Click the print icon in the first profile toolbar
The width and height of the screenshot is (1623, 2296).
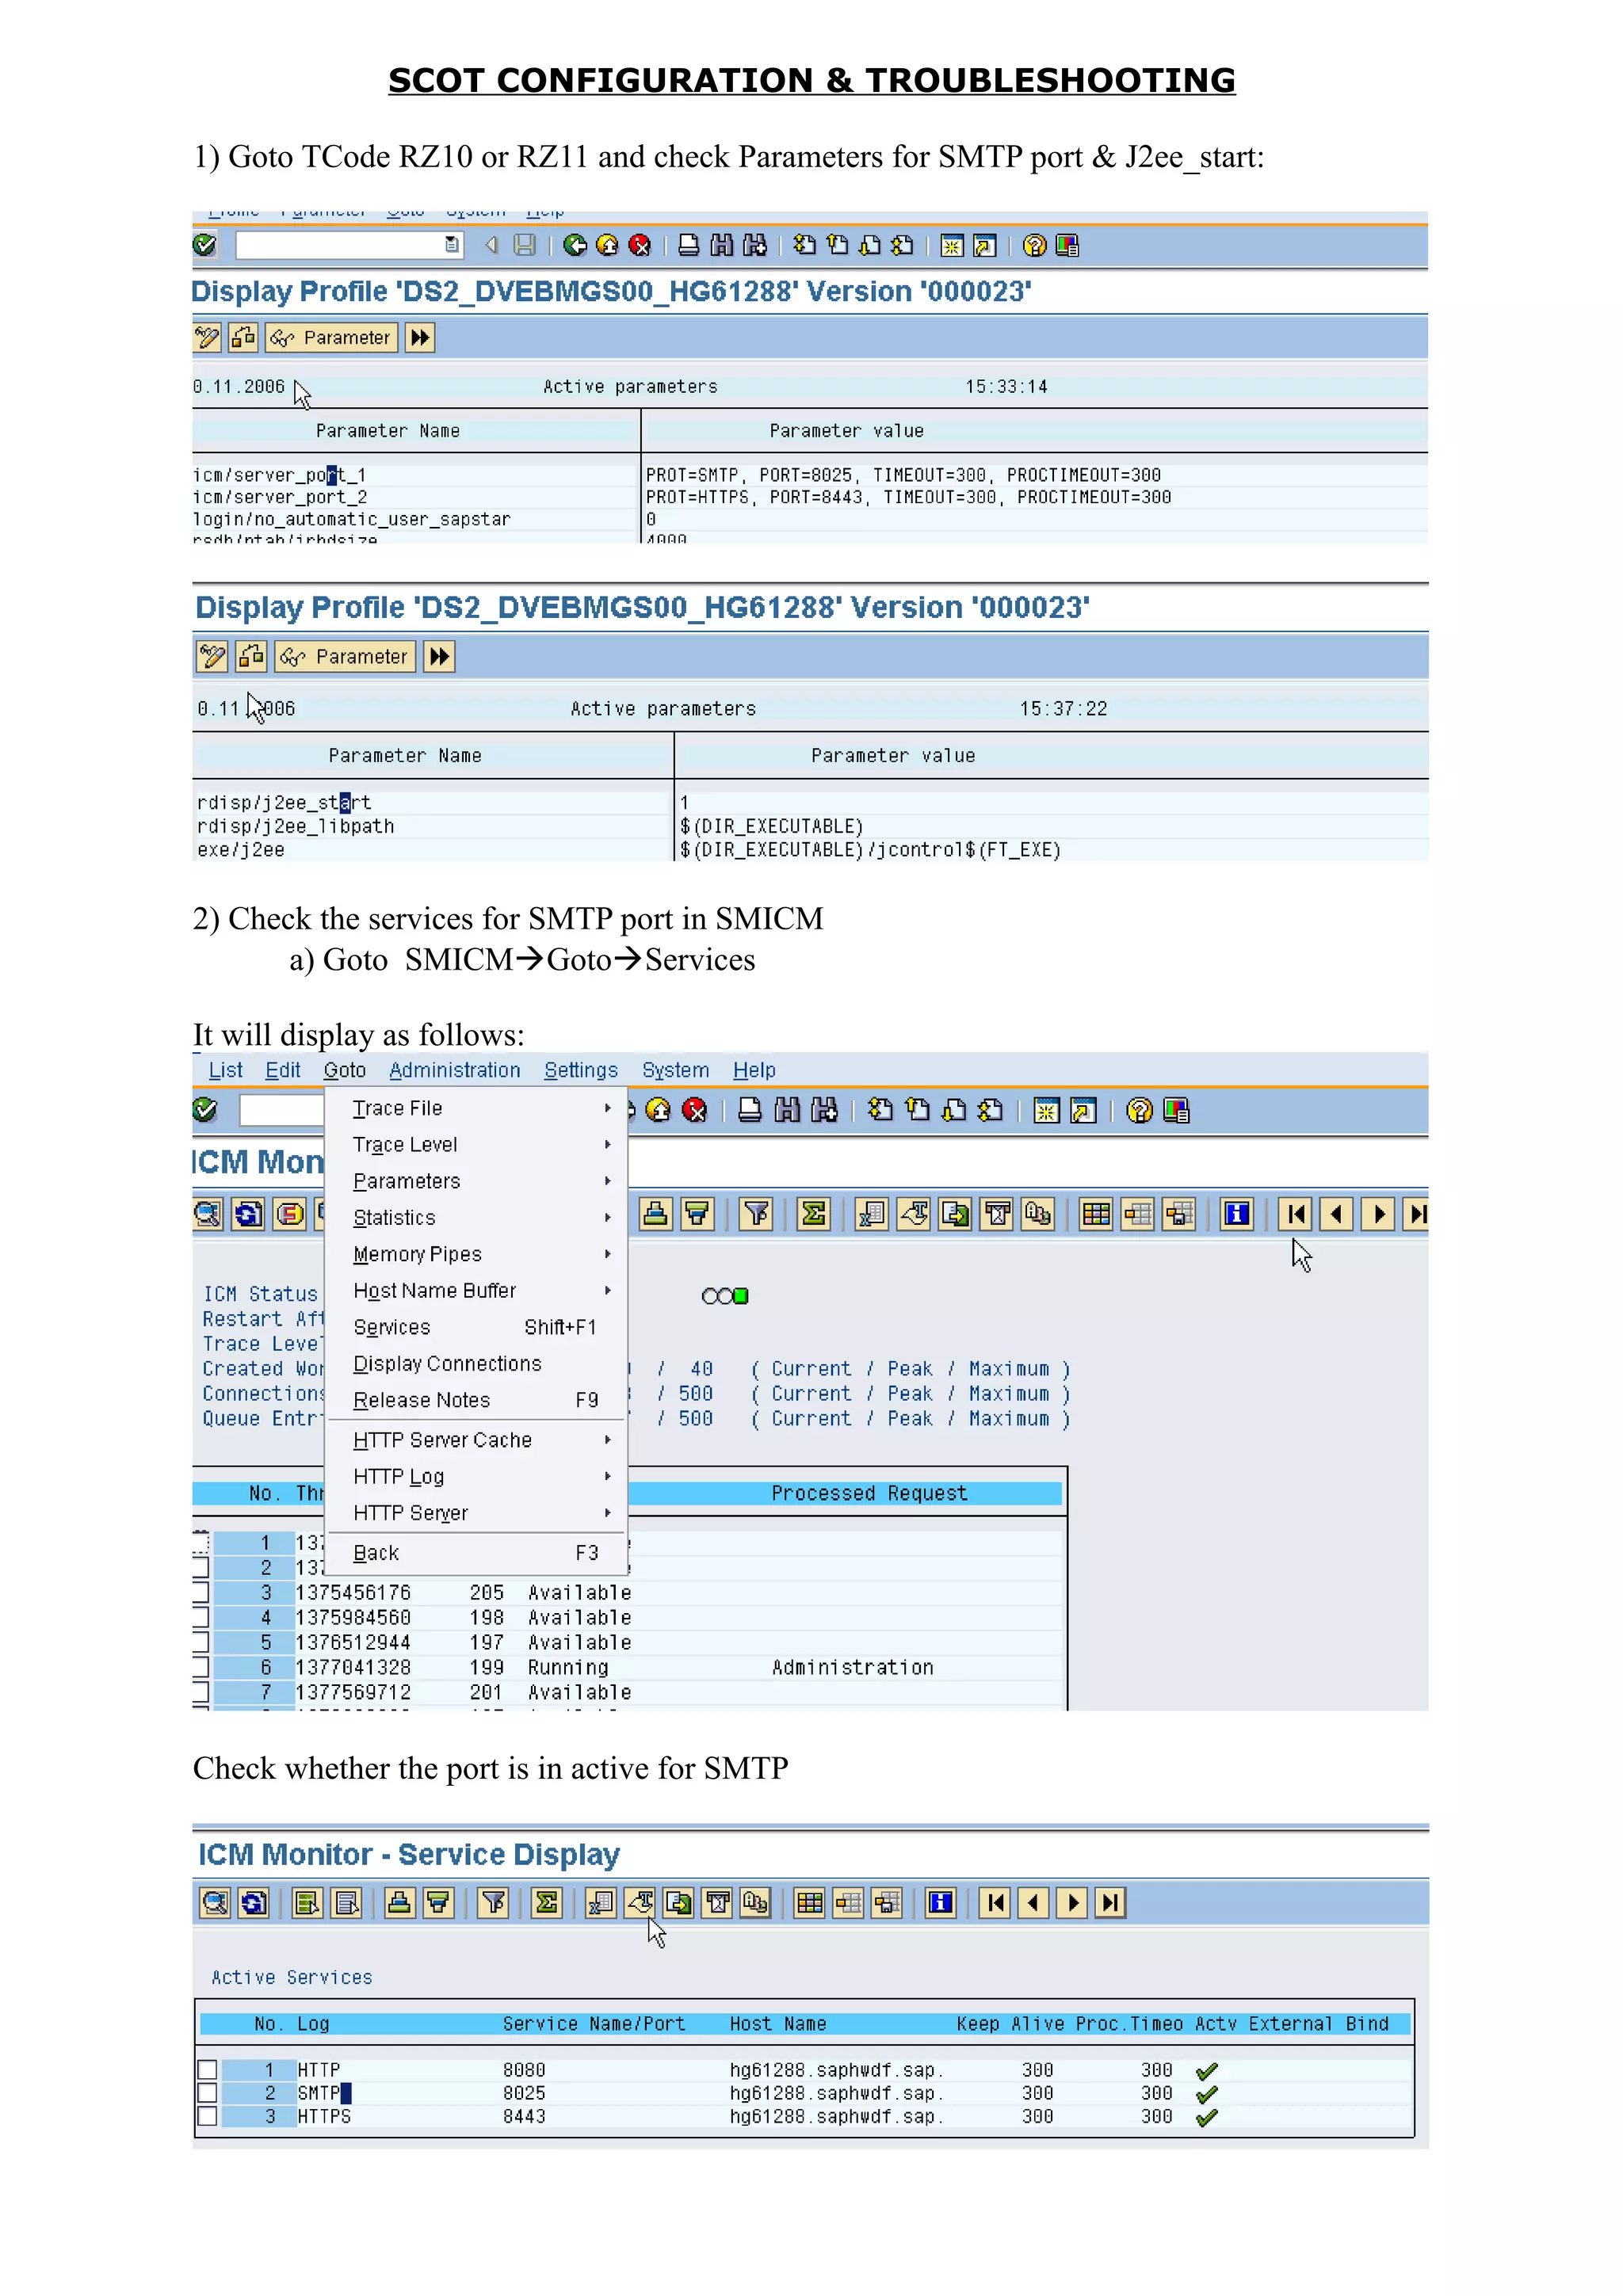point(688,245)
